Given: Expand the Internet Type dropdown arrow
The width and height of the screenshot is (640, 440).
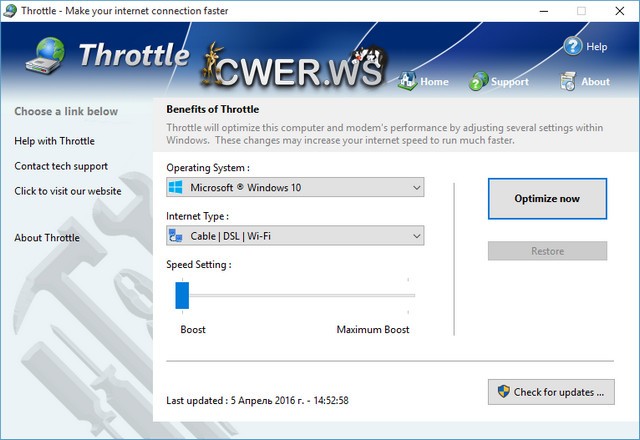Looking at the screenshot, I should click(x=415, y=236).
